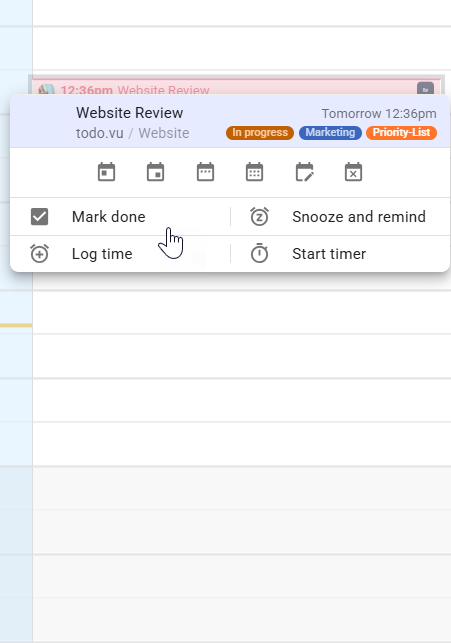Click the 'tomorrow' calendar icon, bottom-right square
Screen dimensions: 451x643
tap(156, 172)
